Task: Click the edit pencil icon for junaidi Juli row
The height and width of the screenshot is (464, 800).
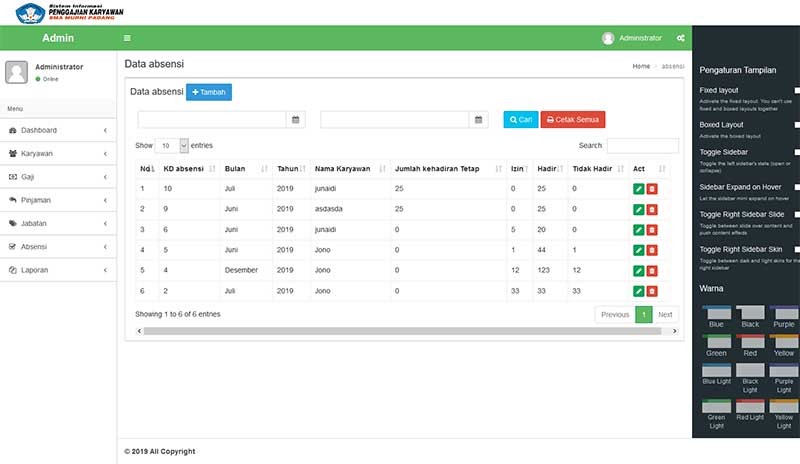Action: (x=638, y=189)
